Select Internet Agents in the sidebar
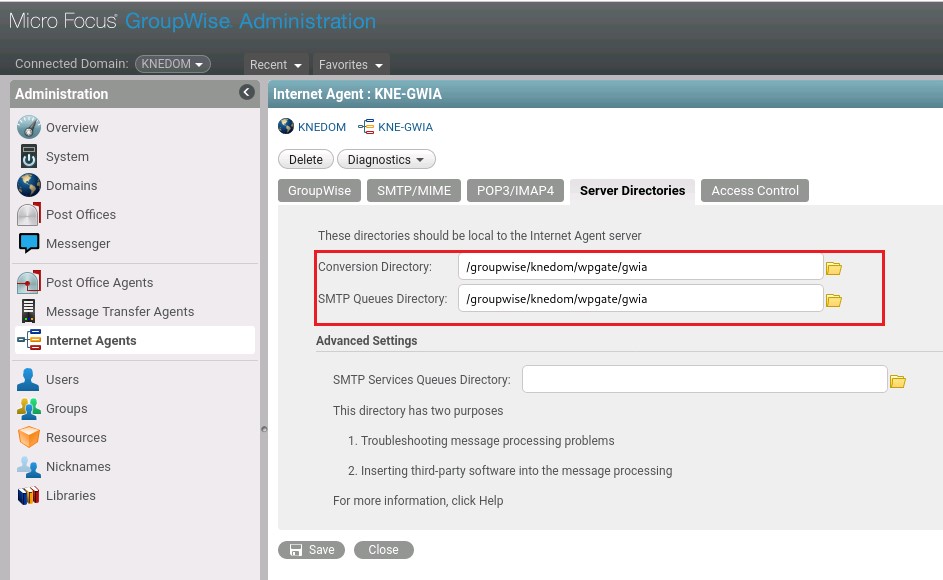The image size is (943, 580). pos(135,340)
